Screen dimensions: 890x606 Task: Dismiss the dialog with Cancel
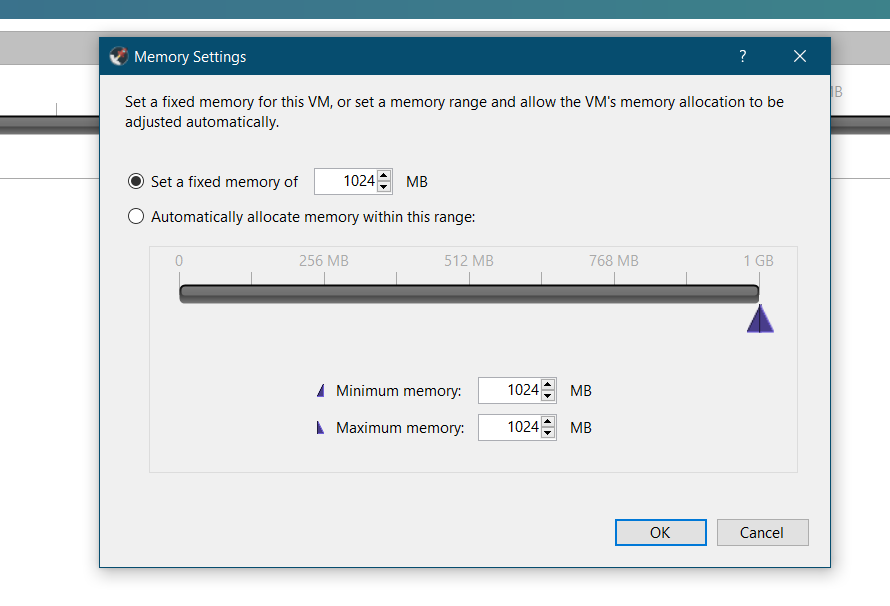(x=762, y=532)
